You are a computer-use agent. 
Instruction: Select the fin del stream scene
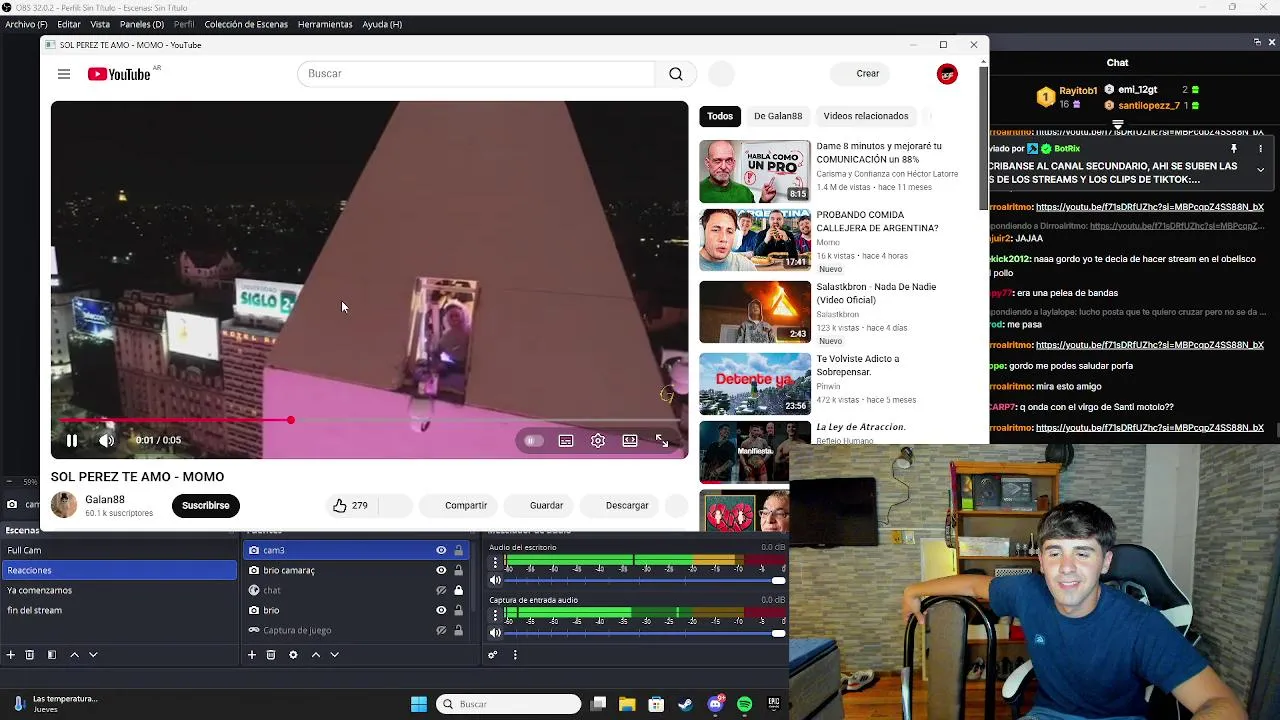coord(119,610)
